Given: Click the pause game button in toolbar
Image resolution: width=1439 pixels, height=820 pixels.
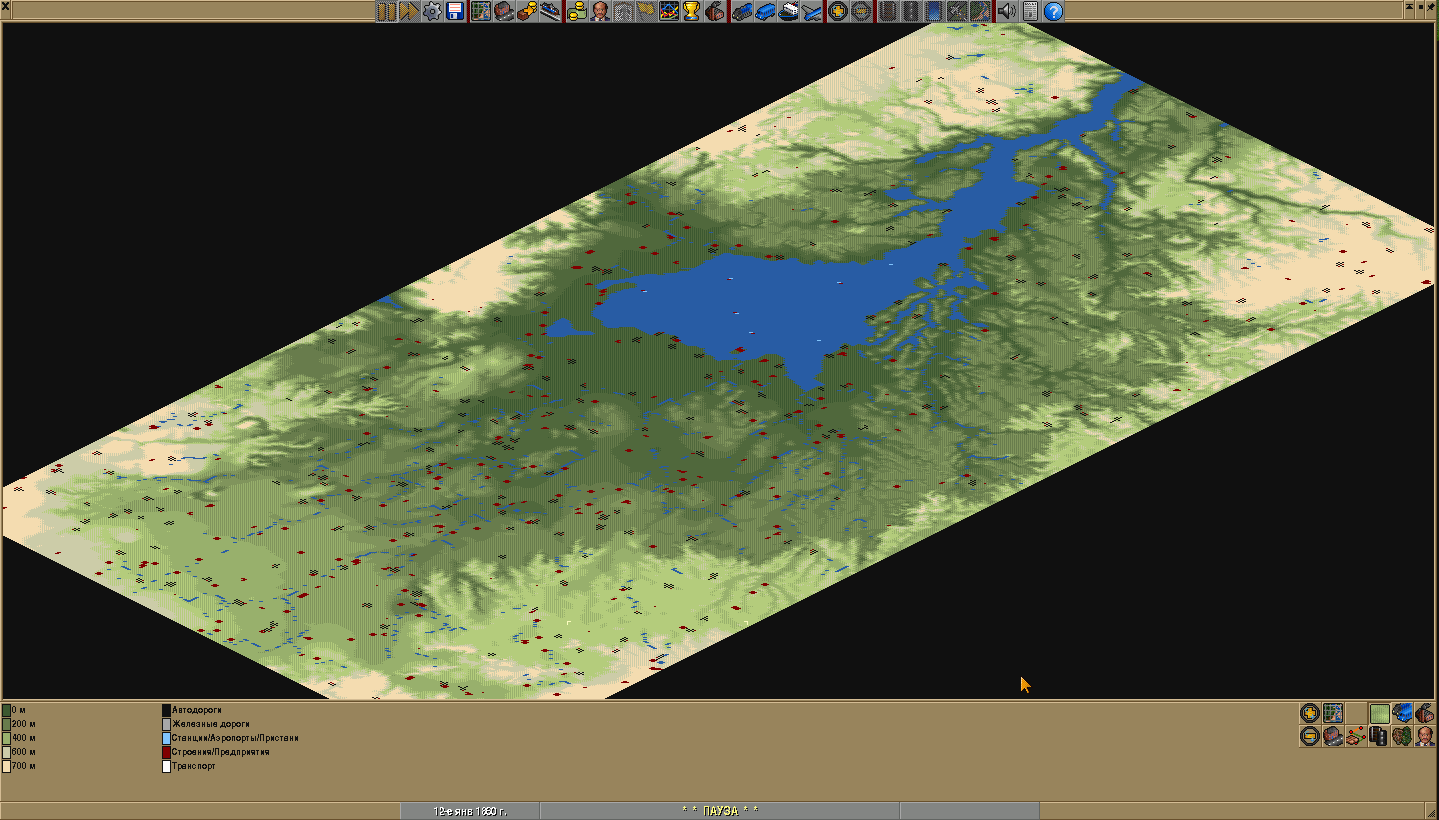Looking at the screenshot, I should pos(386,11).
